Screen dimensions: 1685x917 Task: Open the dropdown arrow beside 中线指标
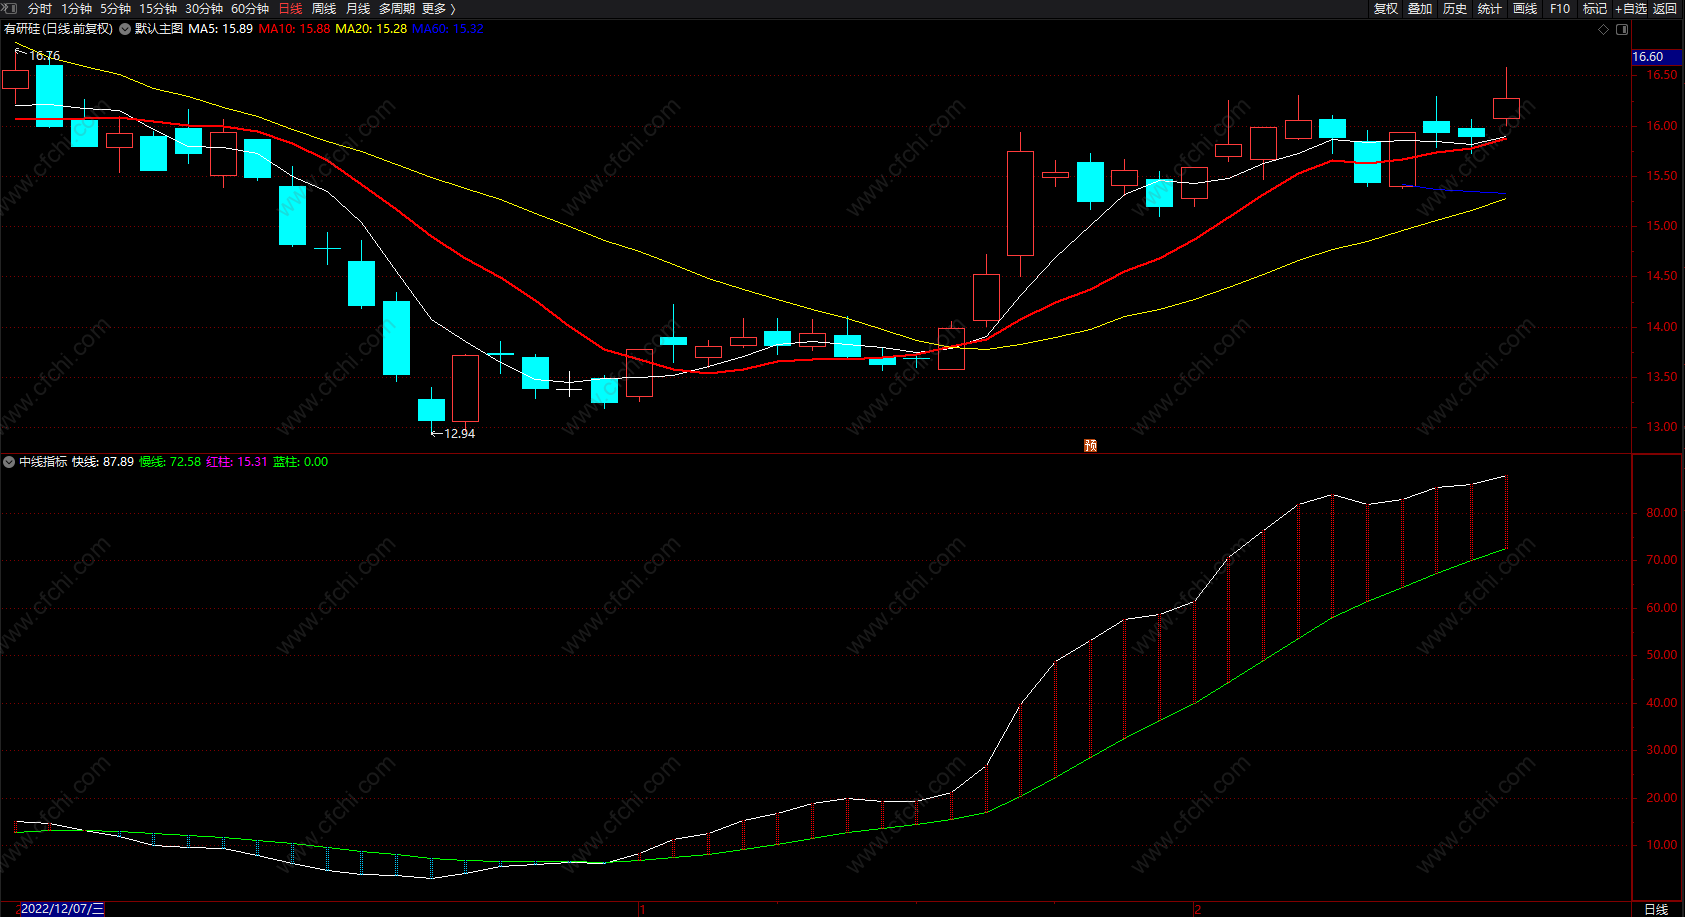coord(9,462)
